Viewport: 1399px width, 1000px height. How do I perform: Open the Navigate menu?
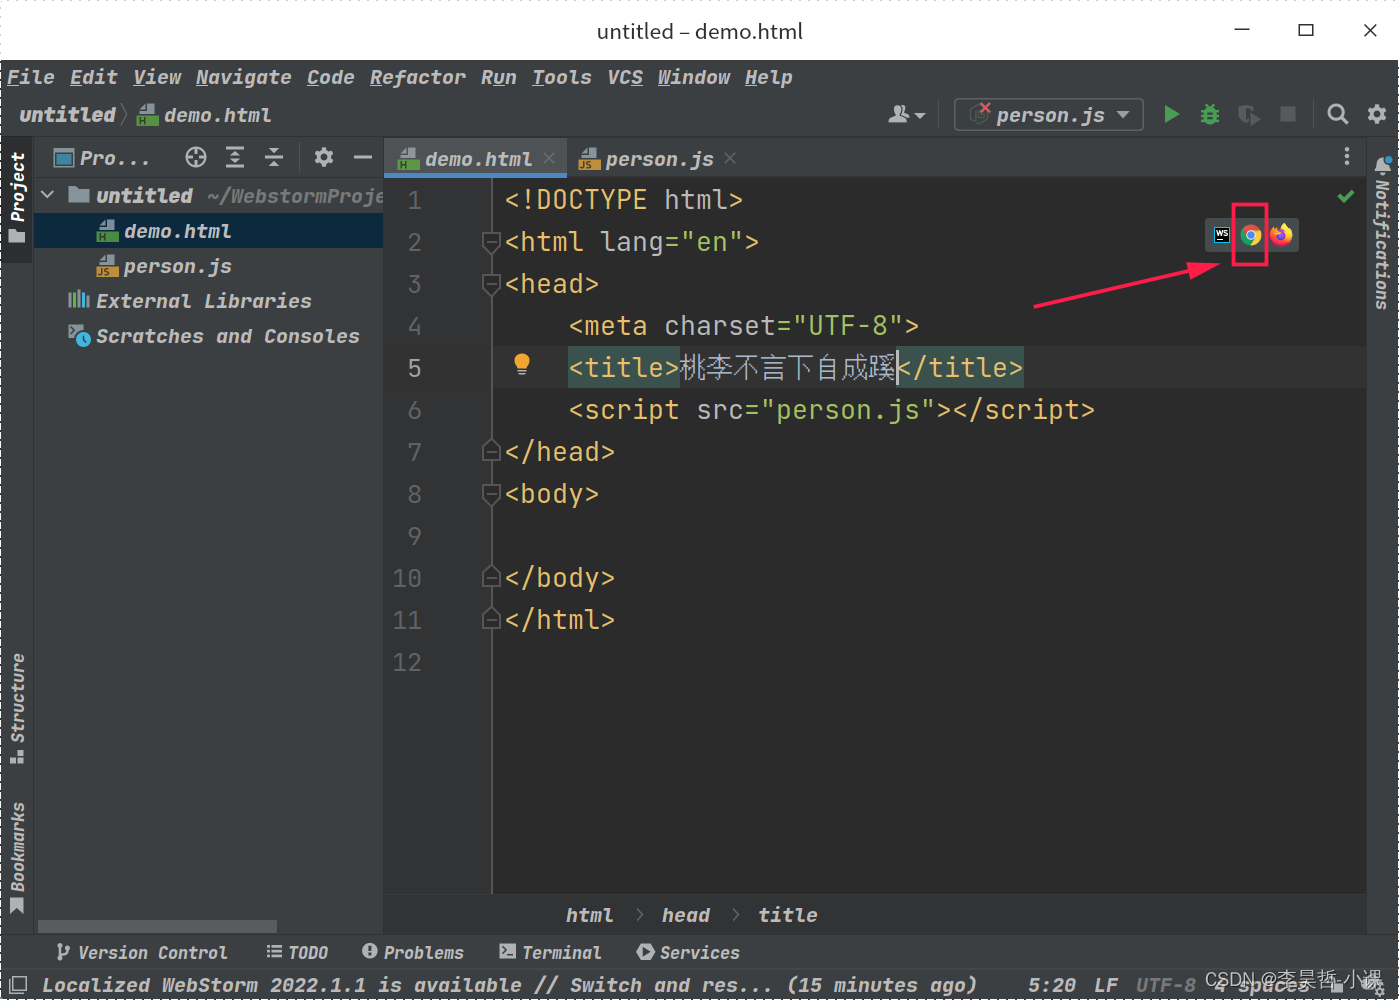(244, 77)
